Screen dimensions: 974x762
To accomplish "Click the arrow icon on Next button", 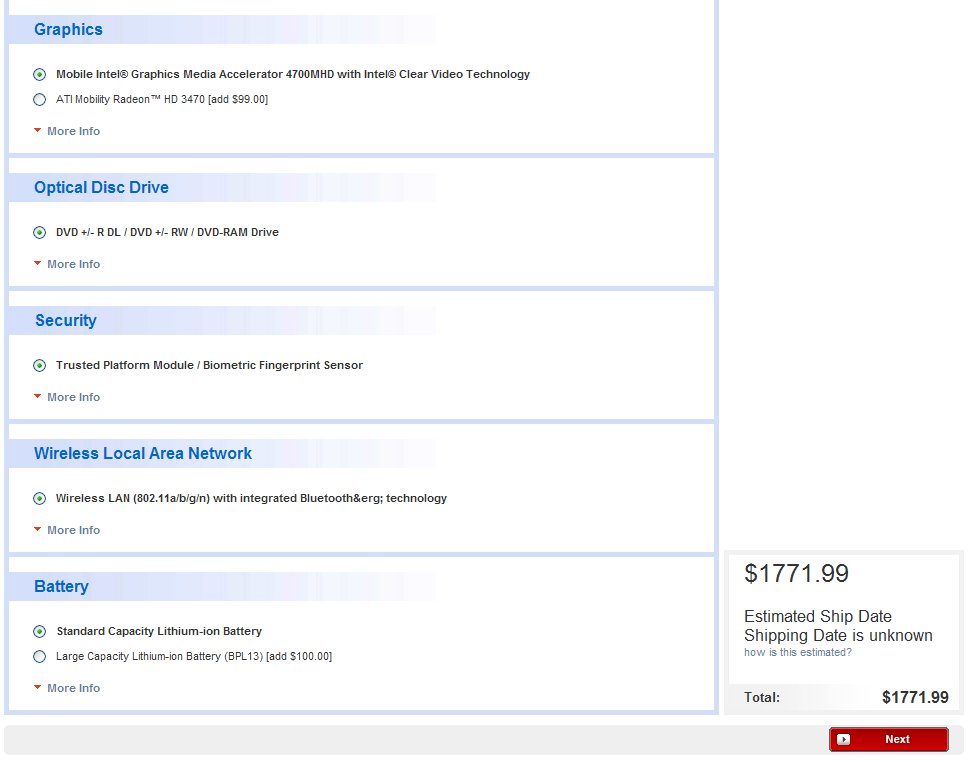I will click(843, 739).
